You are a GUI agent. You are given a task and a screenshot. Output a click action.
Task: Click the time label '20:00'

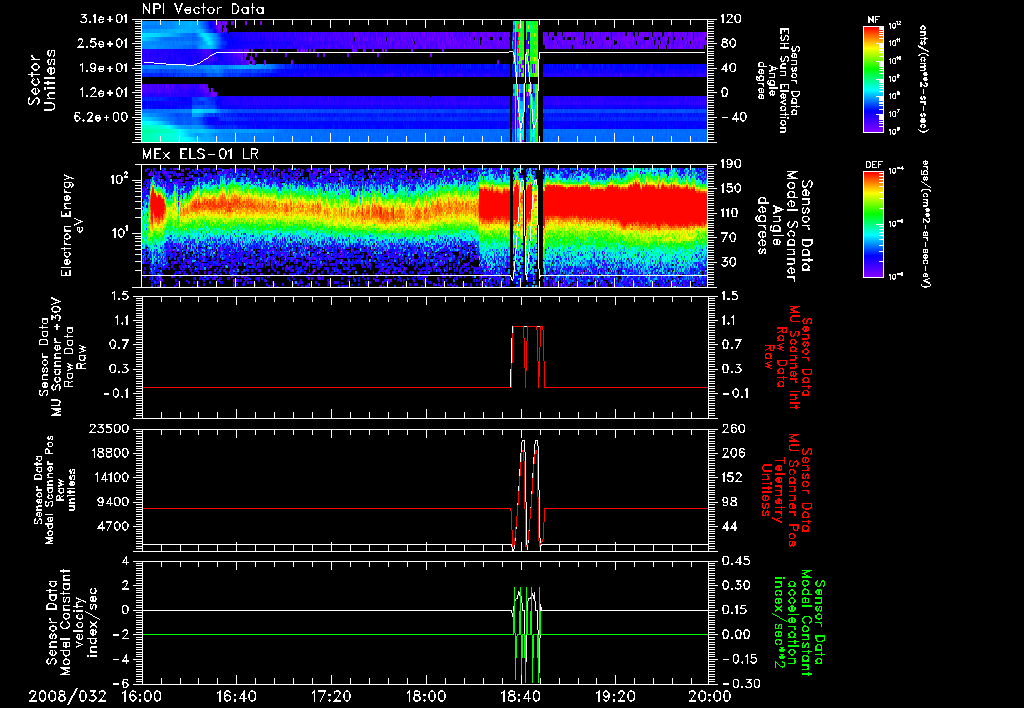tap(710, 696)
